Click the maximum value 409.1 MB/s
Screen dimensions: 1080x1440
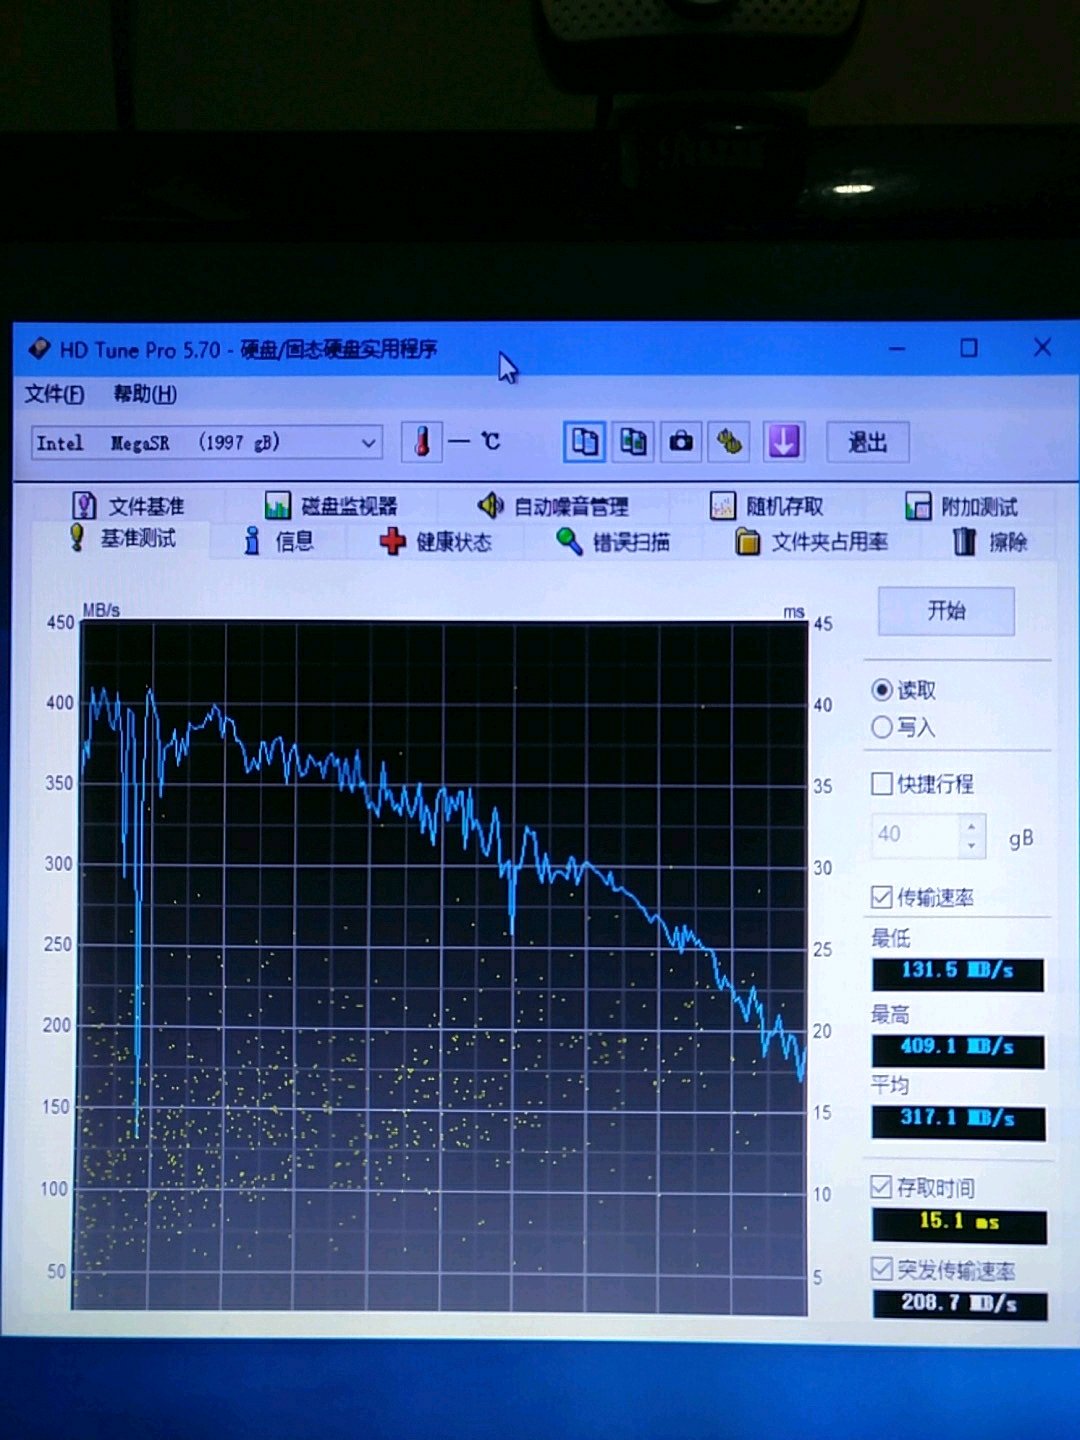coord(958,1049)
